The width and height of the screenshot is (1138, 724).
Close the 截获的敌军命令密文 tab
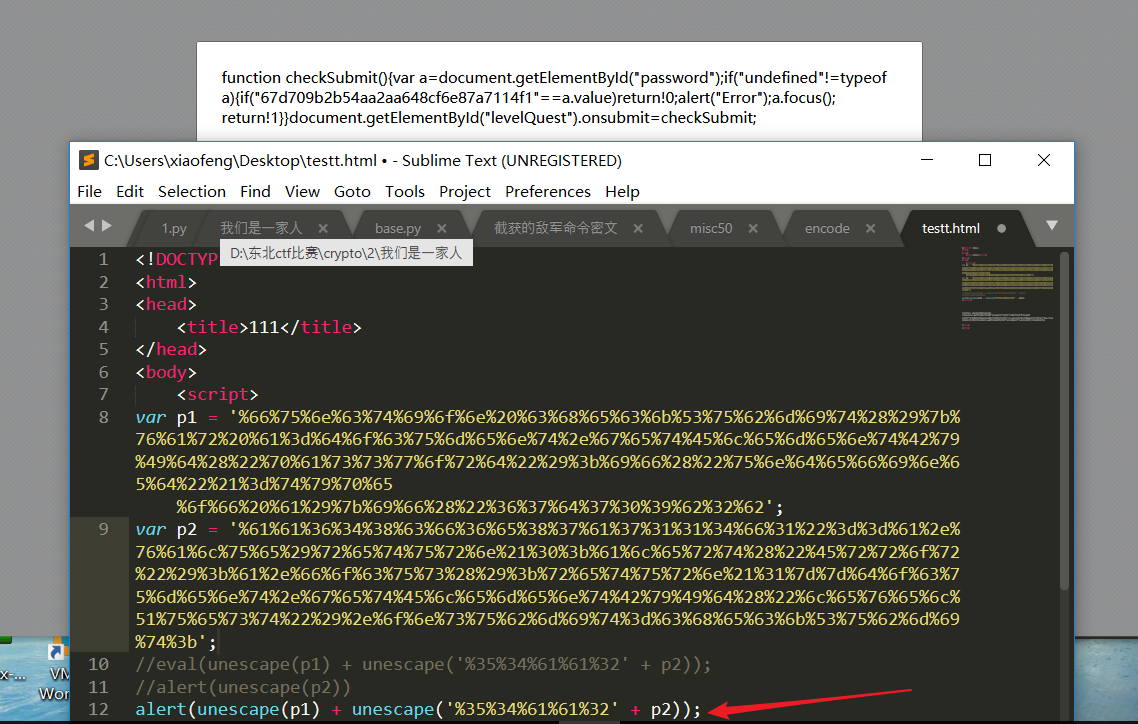pyautogui.click(x=638, y=229)
